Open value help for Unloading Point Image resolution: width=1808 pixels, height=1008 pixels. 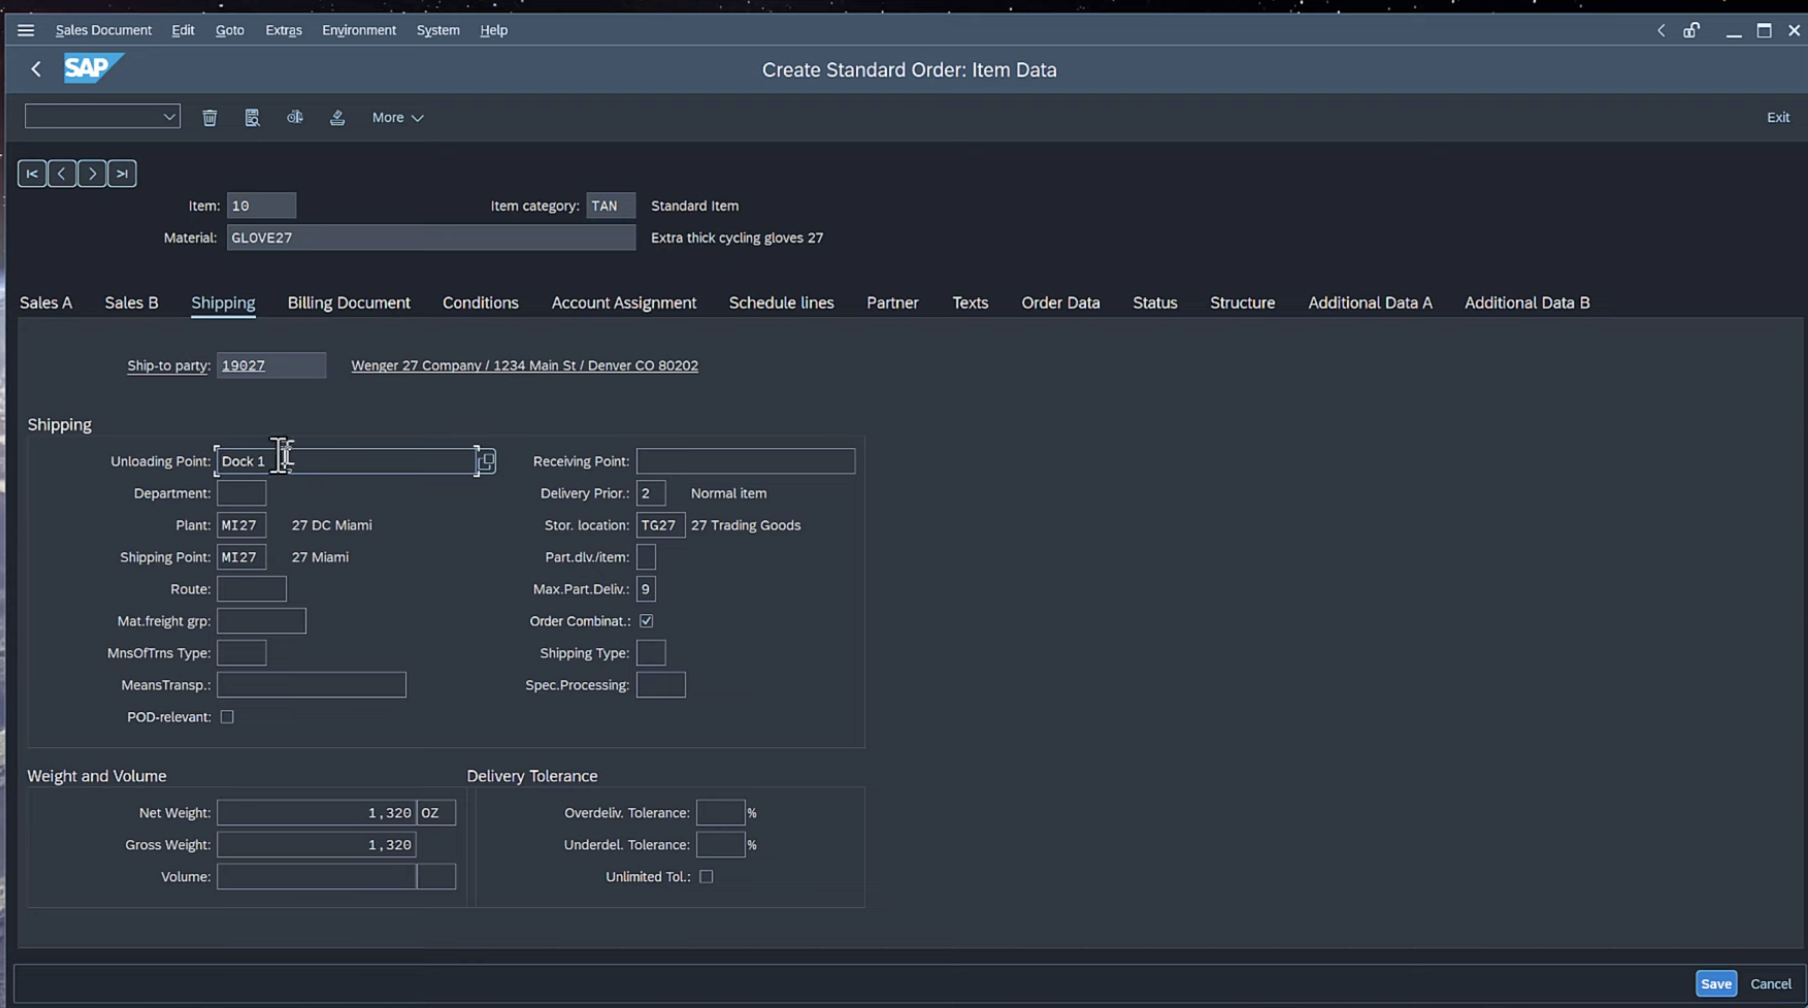click(x=486, y=461)
